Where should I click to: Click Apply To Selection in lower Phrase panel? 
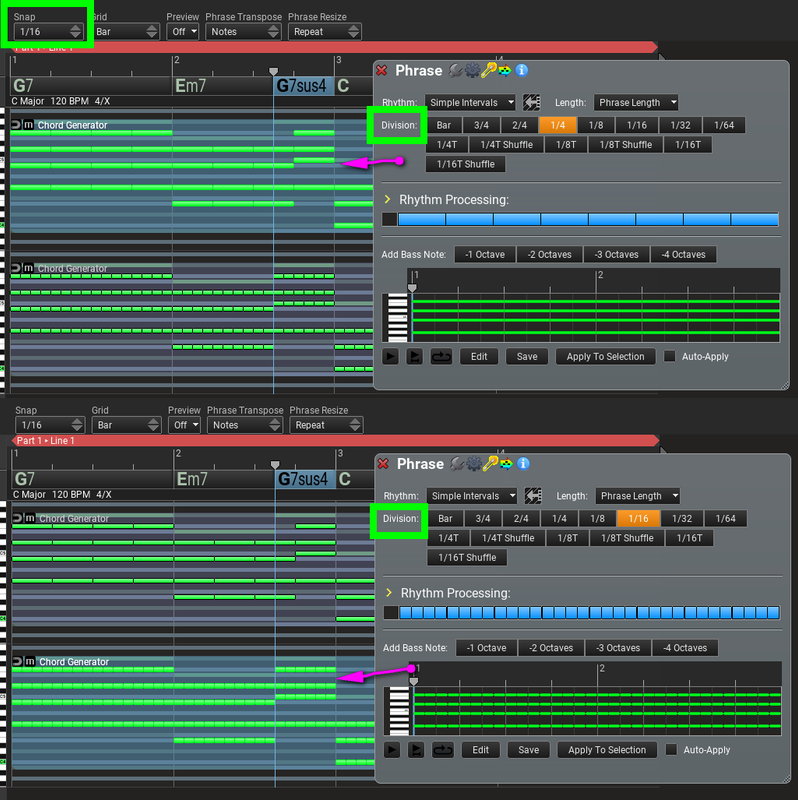tap(607, 750)
